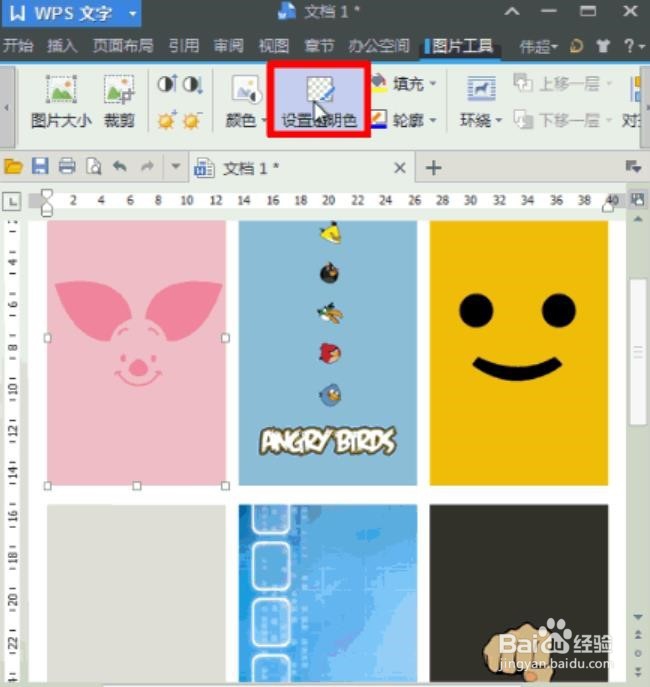Screen dimensions: 650x687
Task: Open the 环绕 text wrap menu
Action: [x=481, y=102]
